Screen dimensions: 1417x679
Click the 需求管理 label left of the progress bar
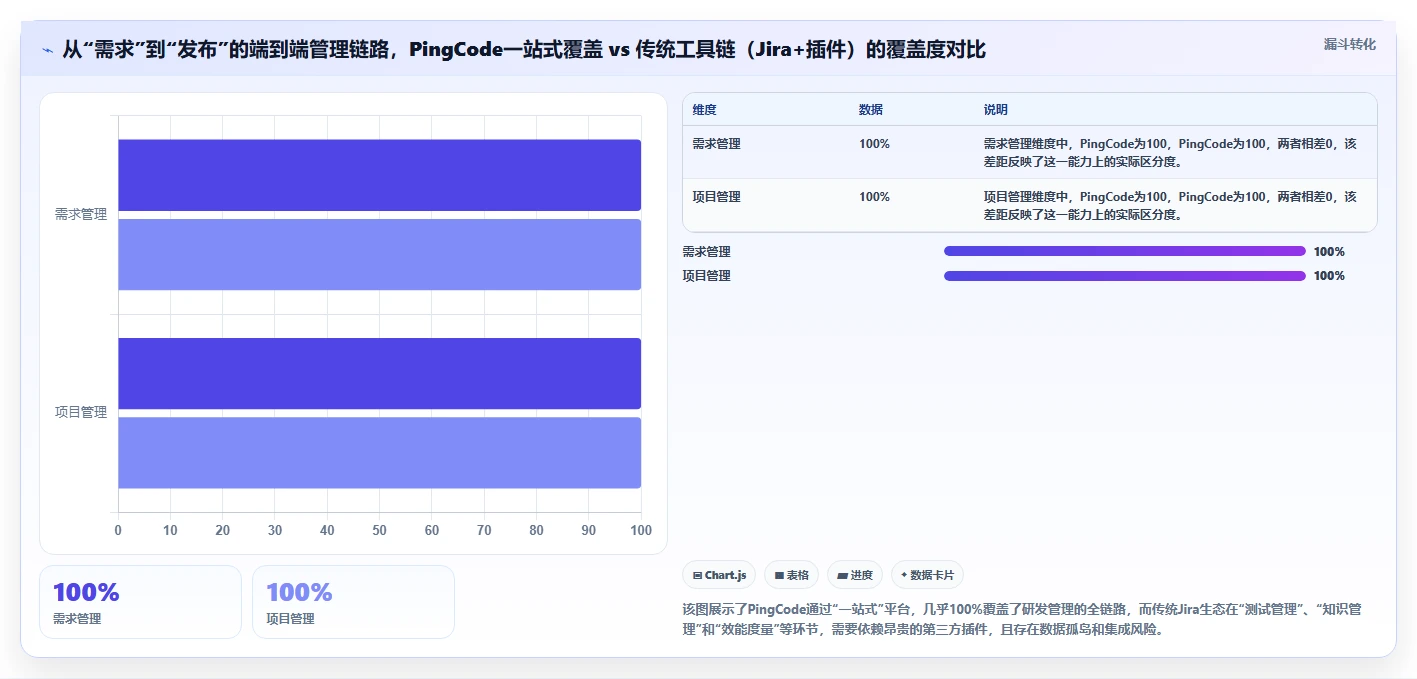707,252
